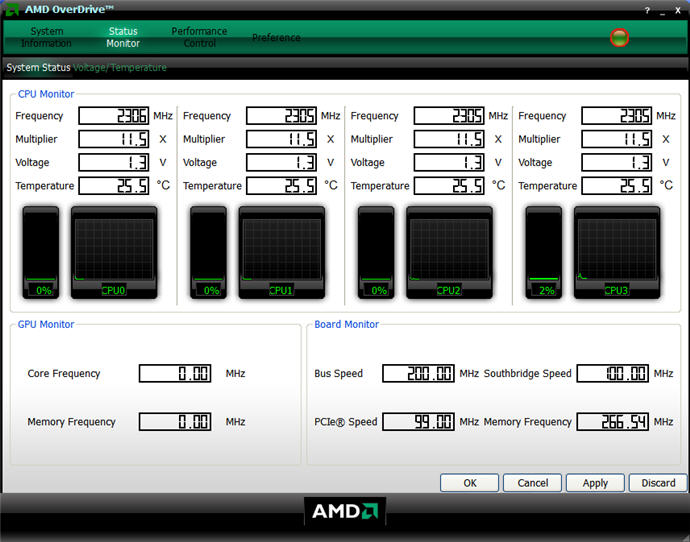
Task: Close the AMD OverDrive window
Action: tap(678, 11)
